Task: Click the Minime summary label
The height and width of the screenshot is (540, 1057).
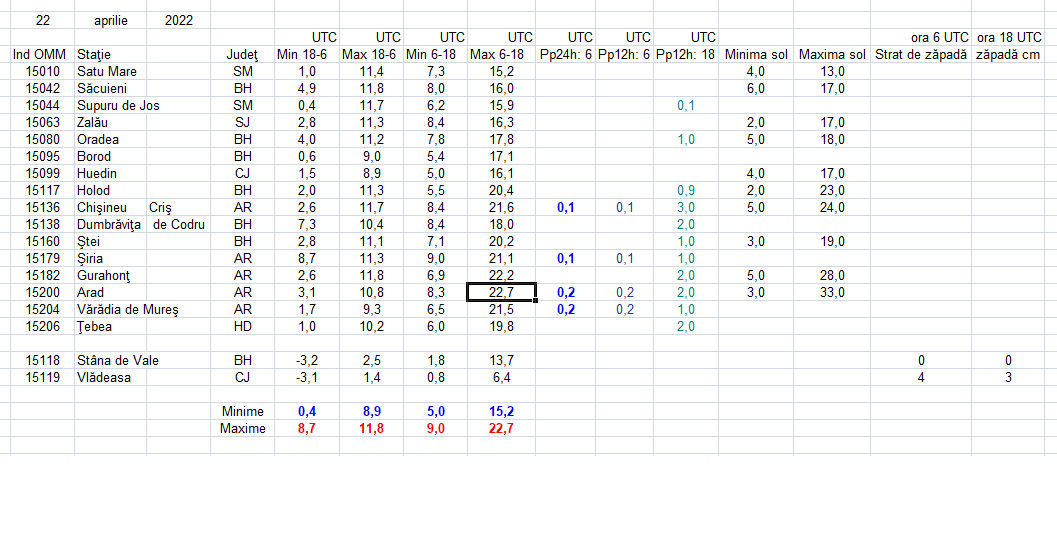Action: pyautogui.click(x=243, y=411)
